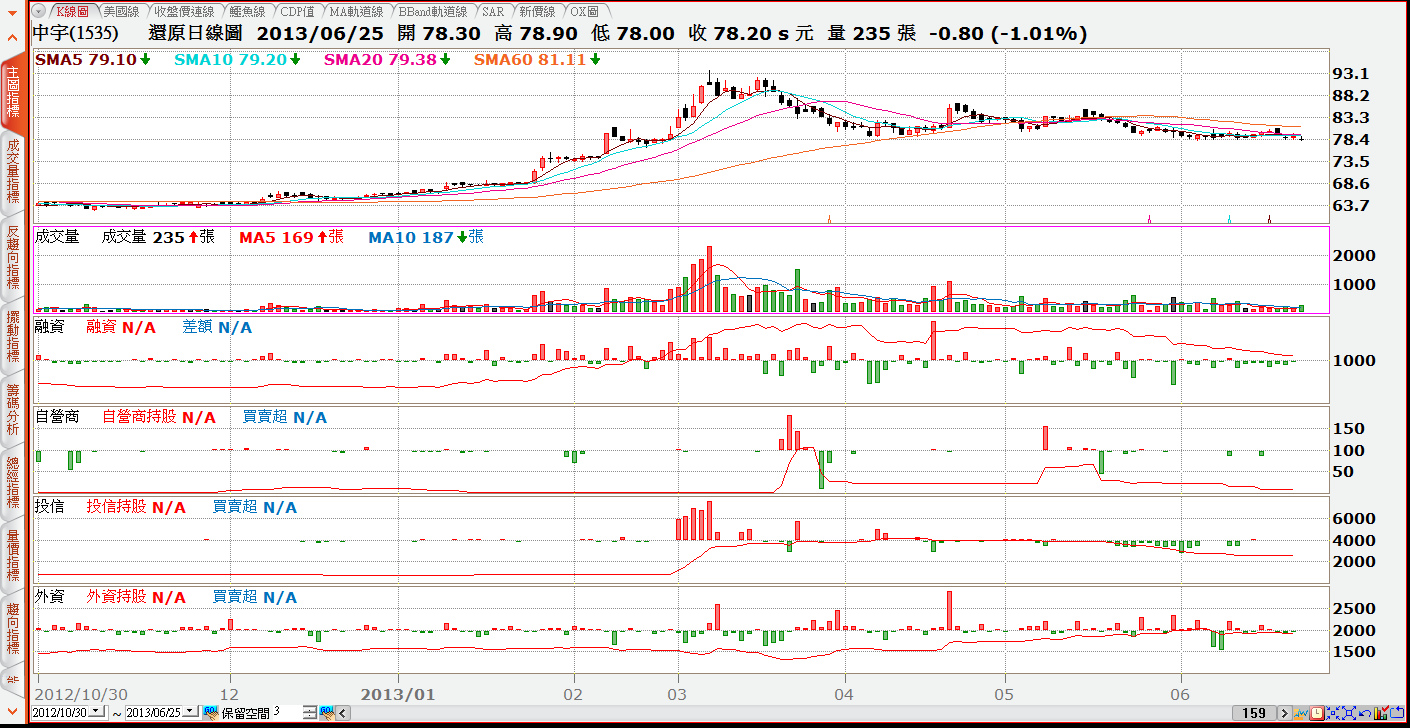
Task: Click the MA5 169 volume label
Action: pos(291,237)
